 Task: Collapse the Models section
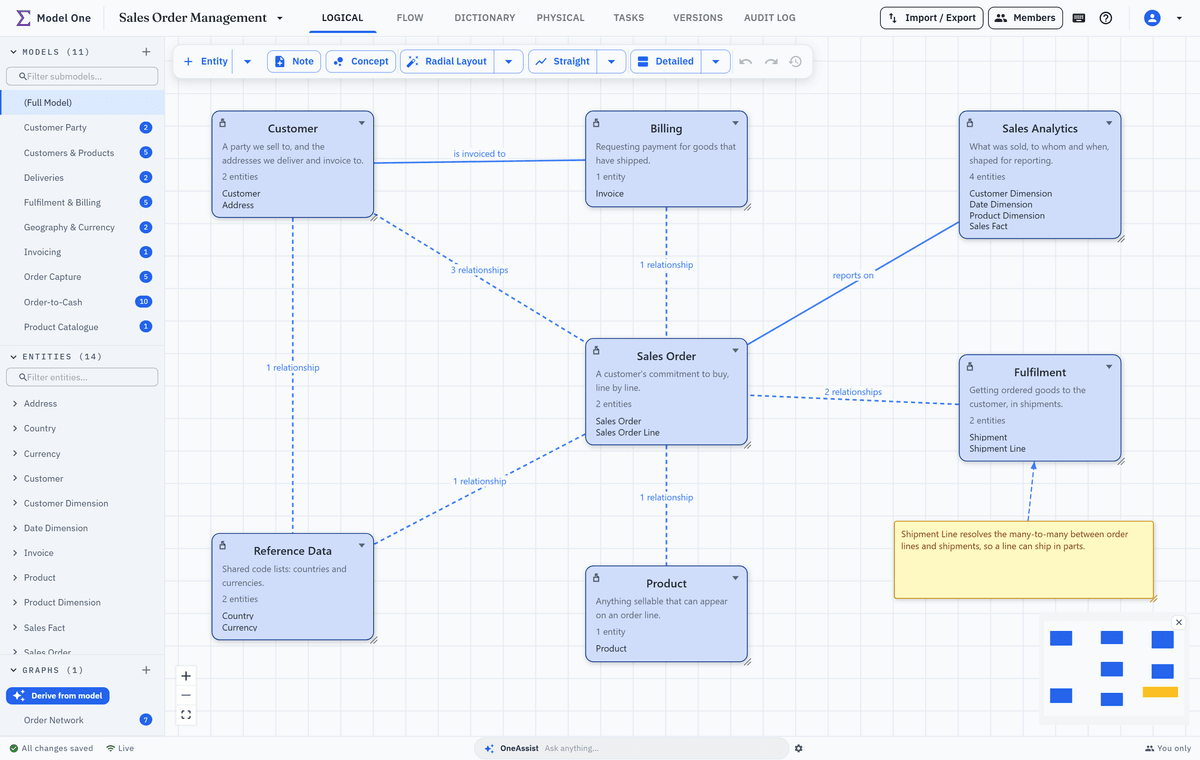click(x=13, y=51)
